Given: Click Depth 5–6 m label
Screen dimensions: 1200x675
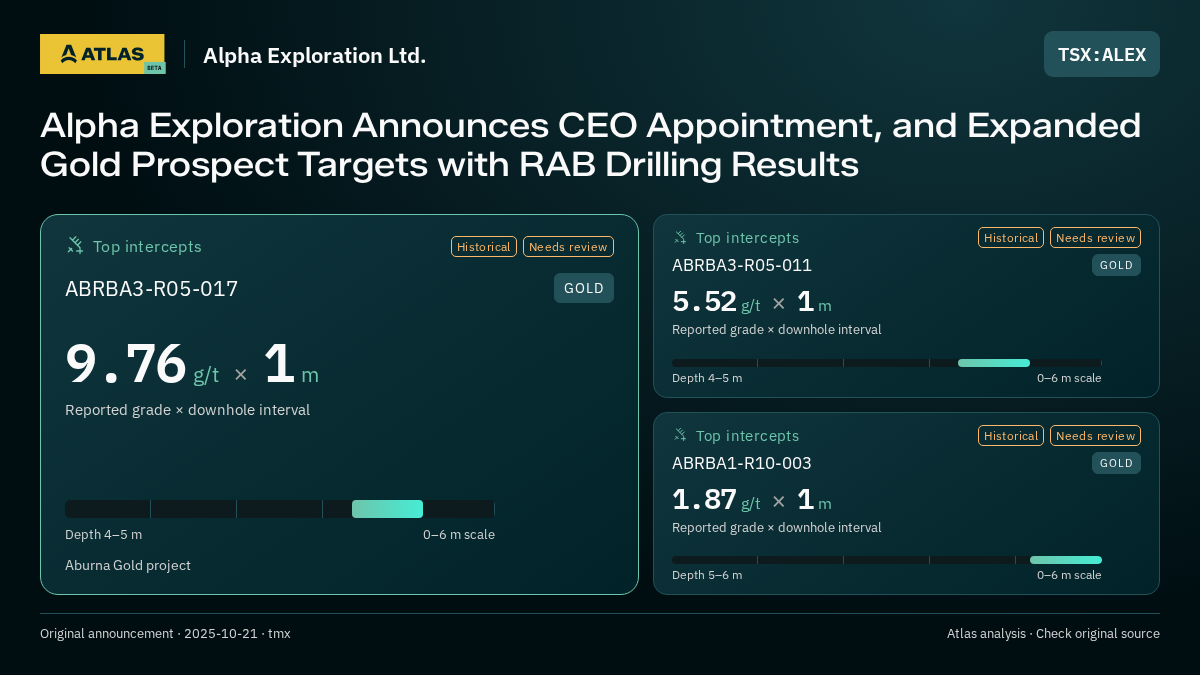Looking at the screenshot, I should [x=707, y=575].
